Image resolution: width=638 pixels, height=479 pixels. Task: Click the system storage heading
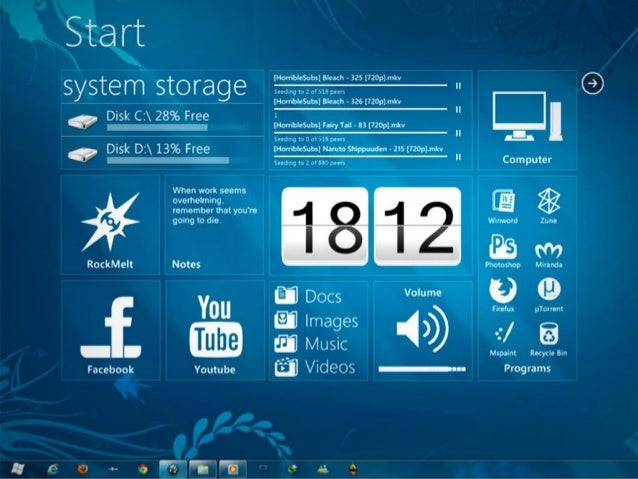(x=155, y=86)
